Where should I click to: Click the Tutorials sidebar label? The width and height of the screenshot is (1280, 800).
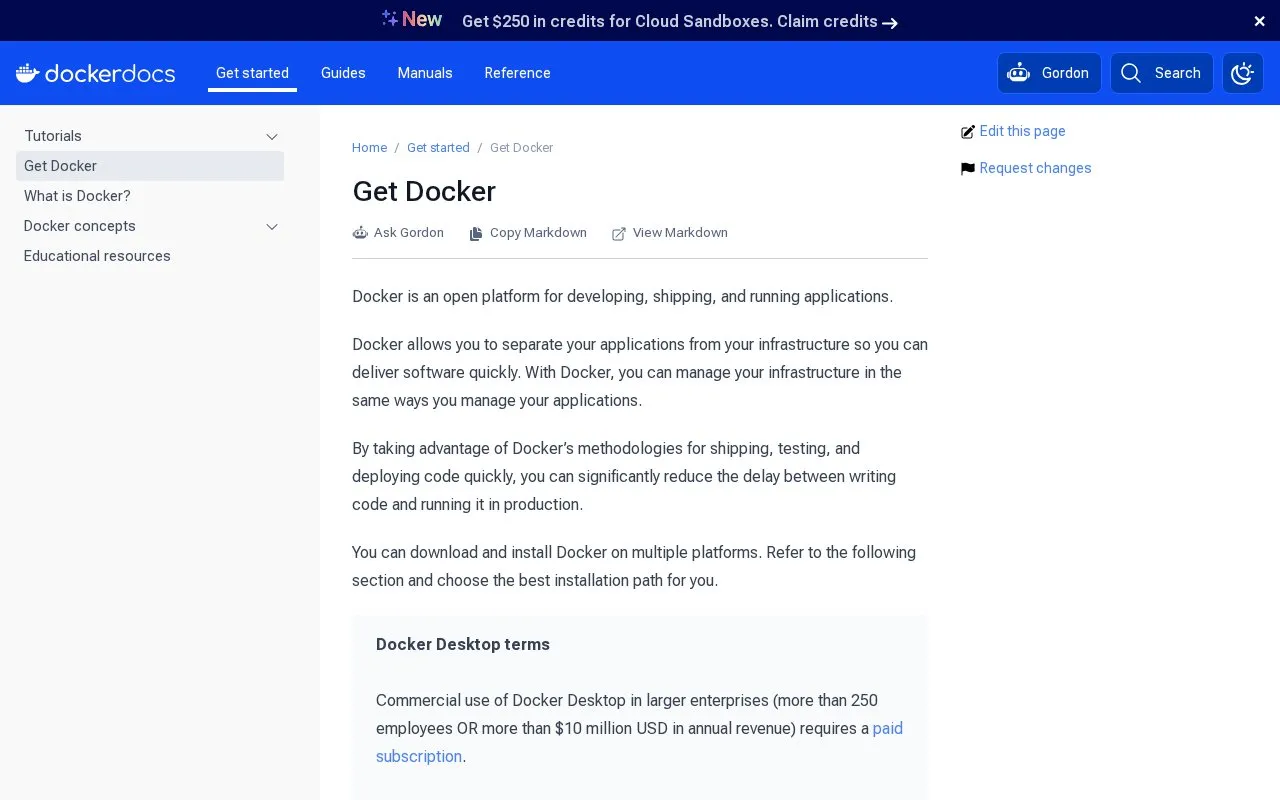pyautogui.click(x=53, y=136)
